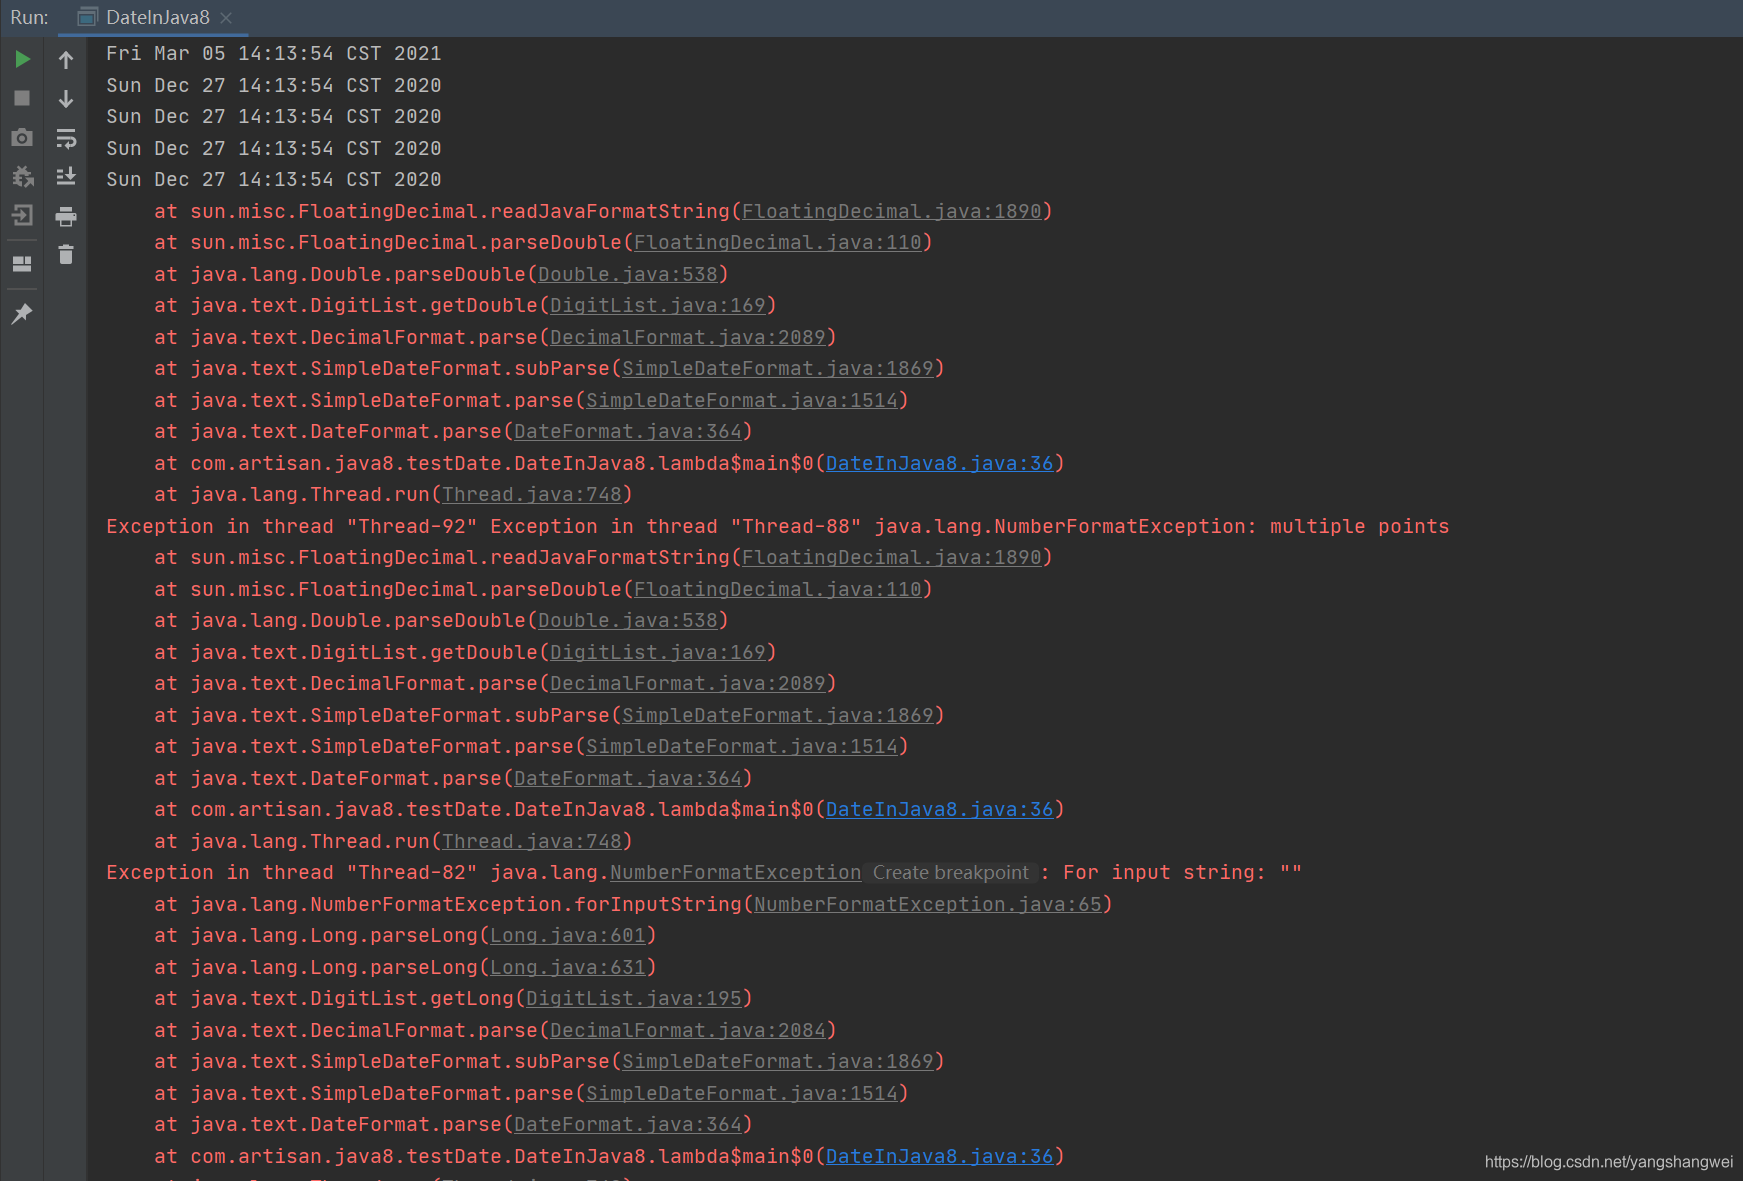Click the 'Fri Mar 05 14:13:54 CST 2021' output line
The width and height of the screenshot is (1743, 1181).
coord(273,53)
